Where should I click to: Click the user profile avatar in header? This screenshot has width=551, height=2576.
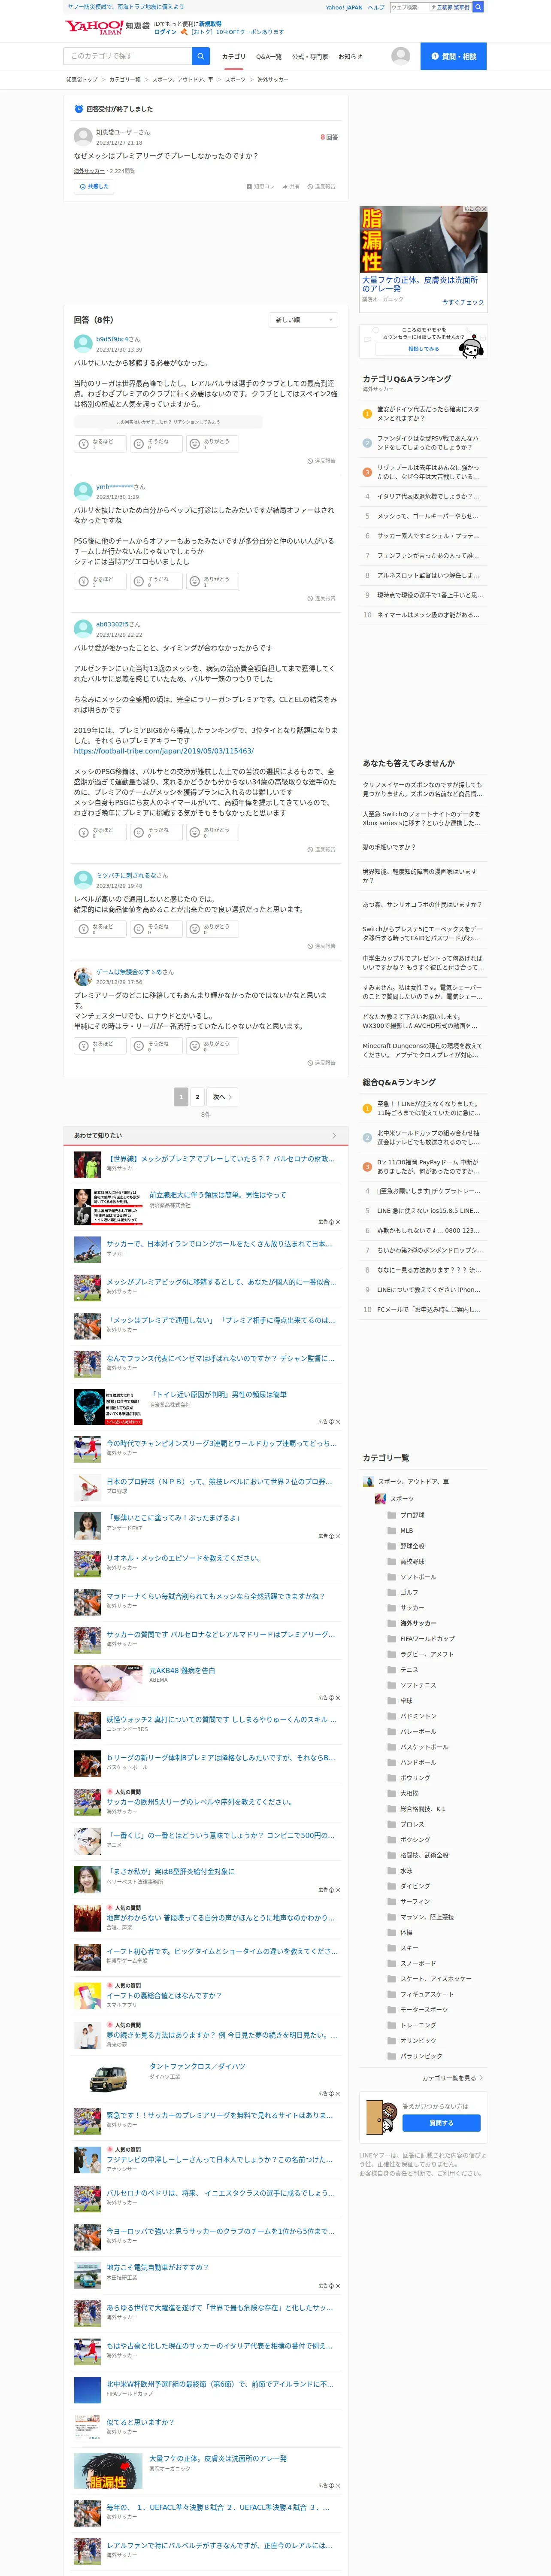(x=400, y=56)
